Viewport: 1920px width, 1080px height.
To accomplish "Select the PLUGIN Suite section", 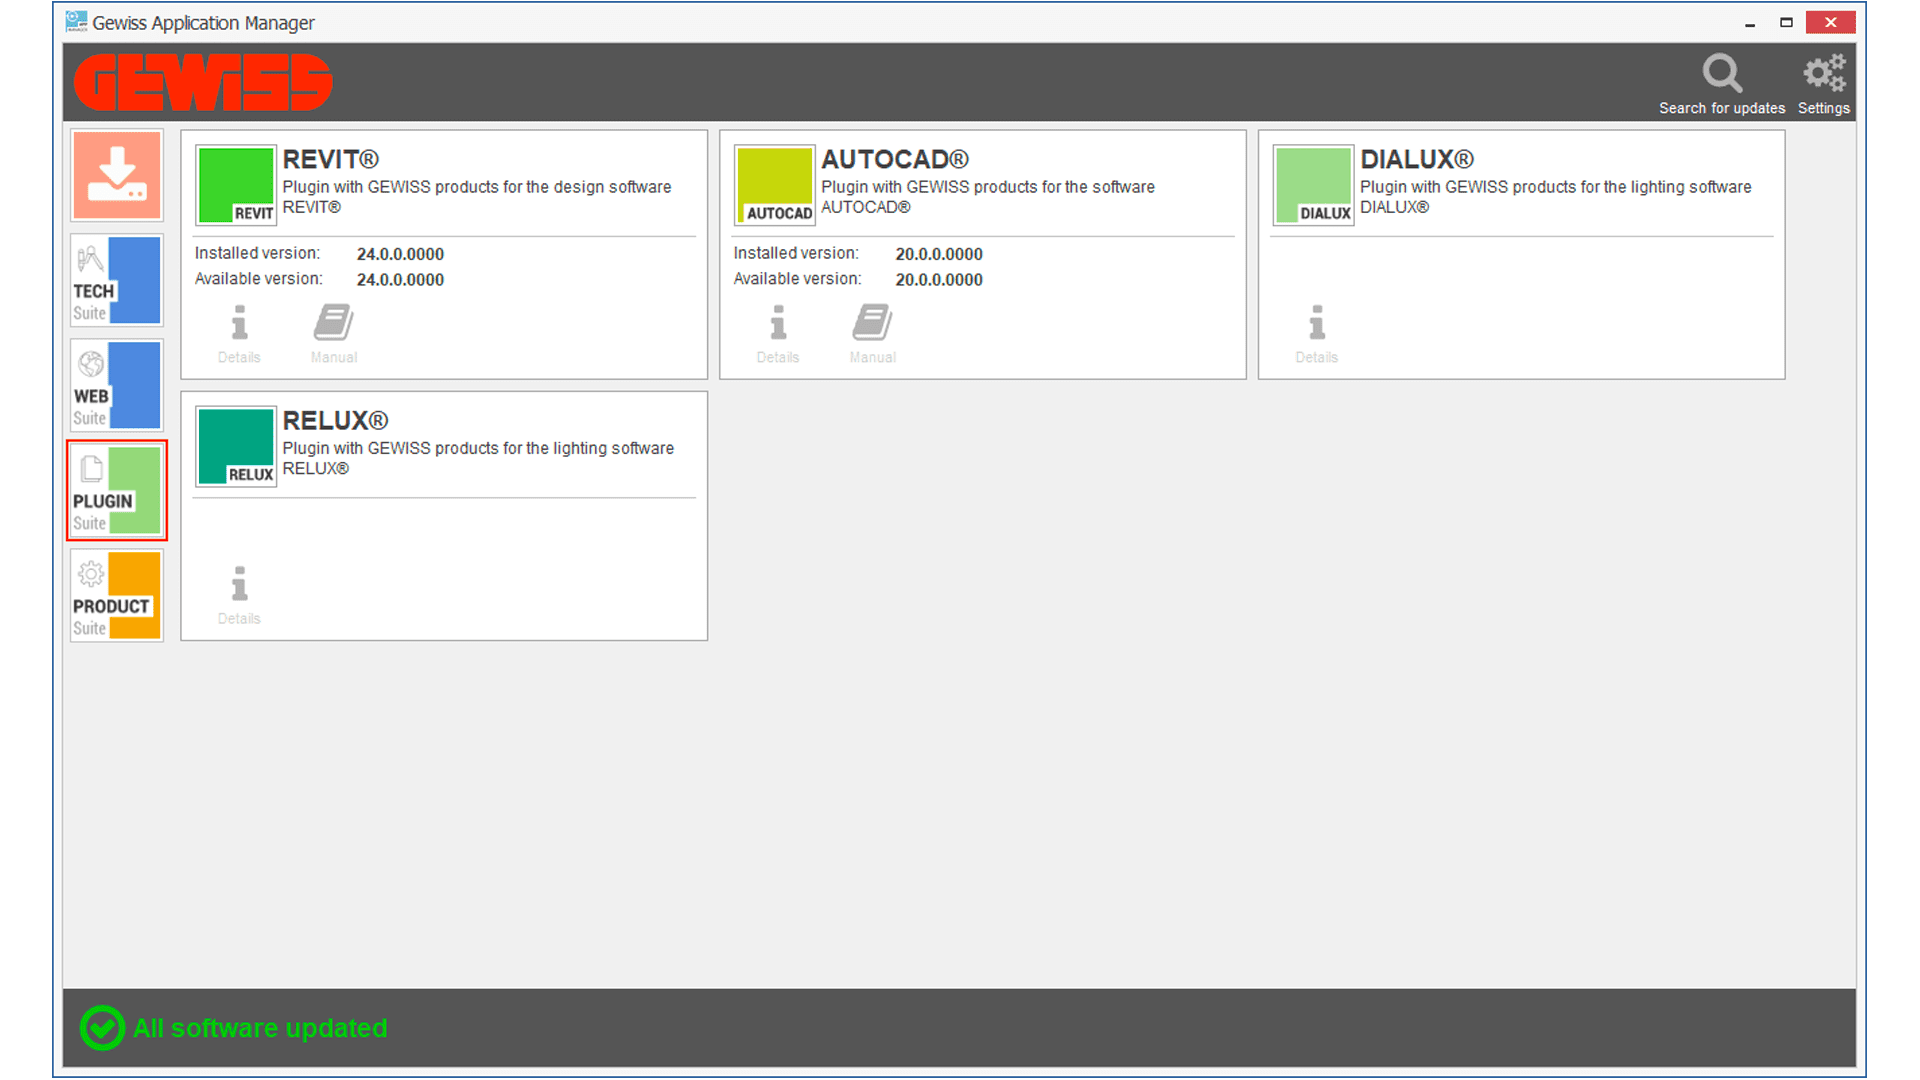I will [117, 490].
